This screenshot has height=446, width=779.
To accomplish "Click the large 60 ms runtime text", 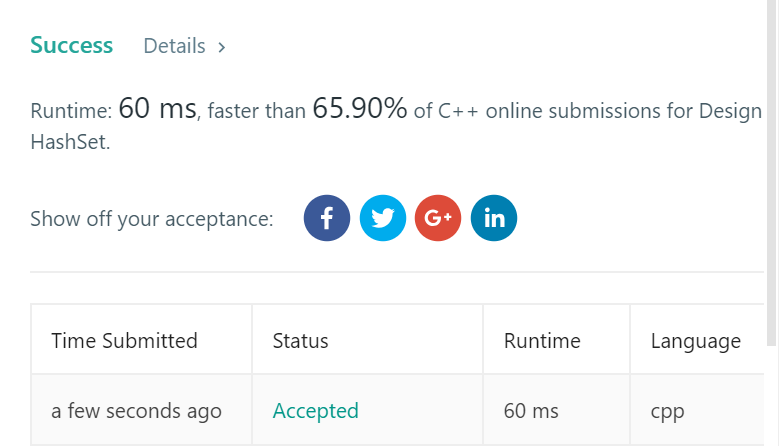I will 157,108.
